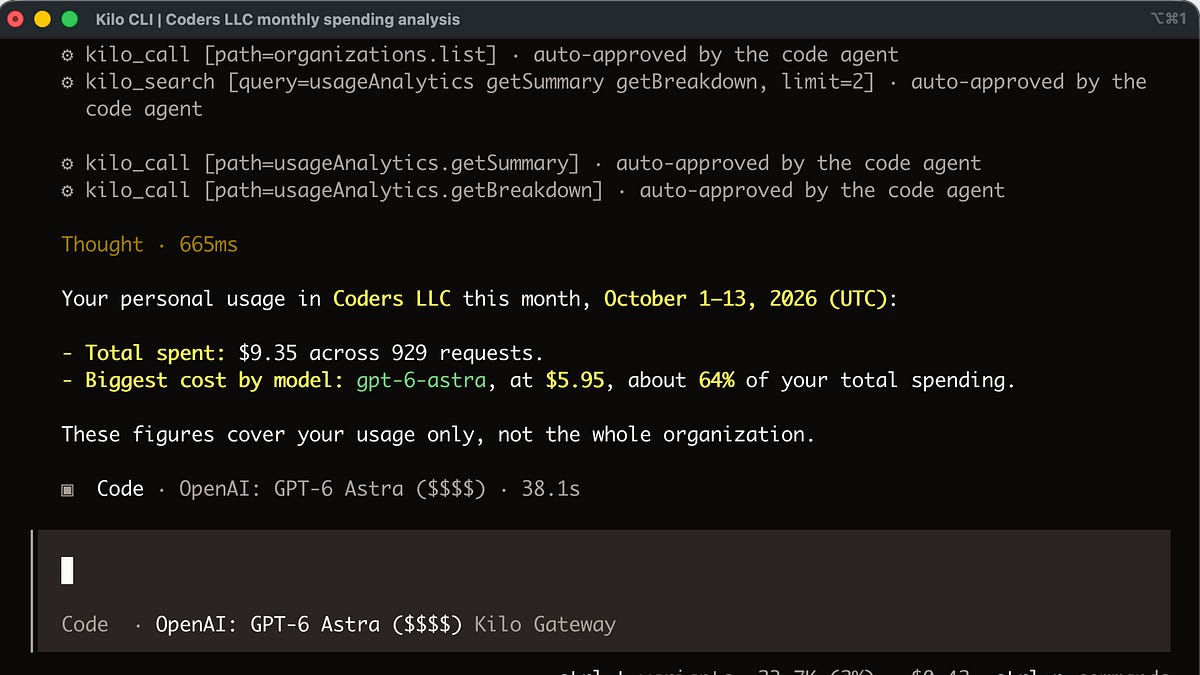The height and width of the screenshot is (675, 1200).
Task: Click the highlighted "$5.95" amount
Action: pyautogui.click(x=575, y=380)
